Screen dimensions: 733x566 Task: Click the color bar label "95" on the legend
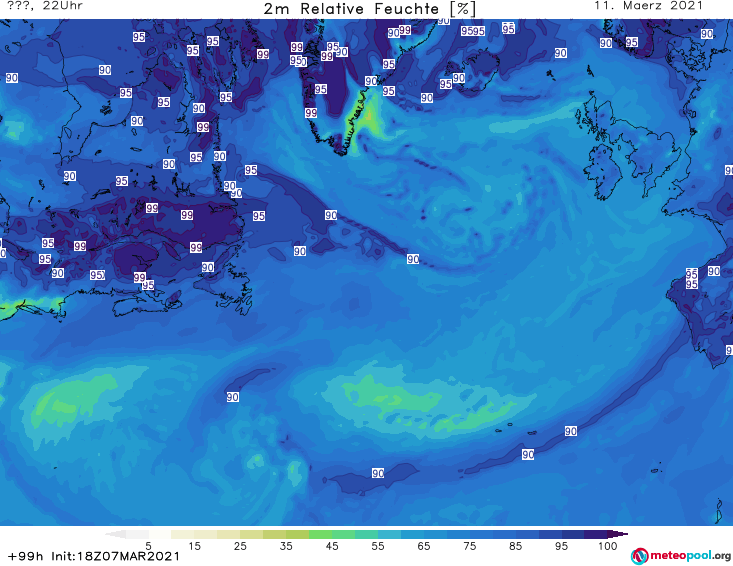(x=561, y=546)
